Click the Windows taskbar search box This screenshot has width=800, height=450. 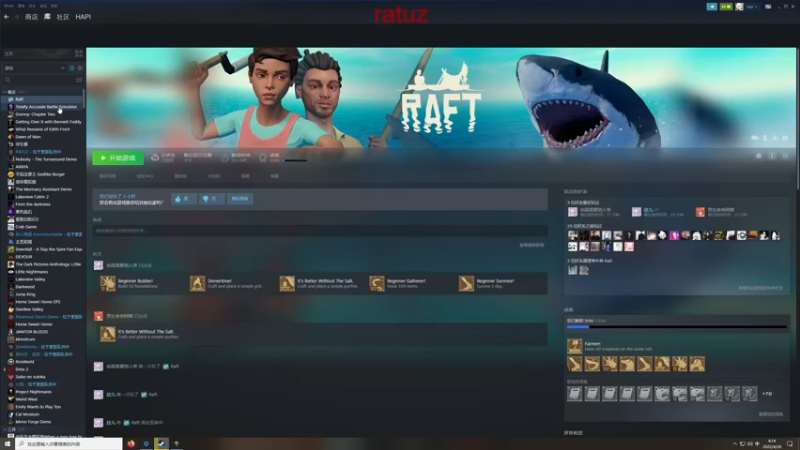coord(69,444)
